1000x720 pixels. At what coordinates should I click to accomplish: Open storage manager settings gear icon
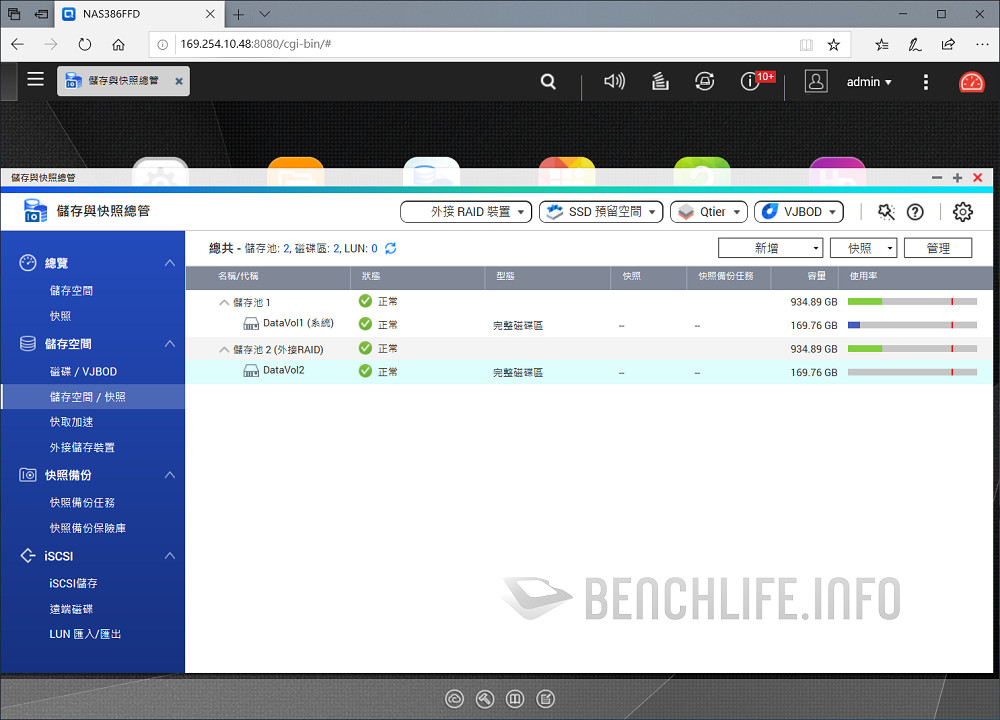pyautogui.click(x=962, y=212)
